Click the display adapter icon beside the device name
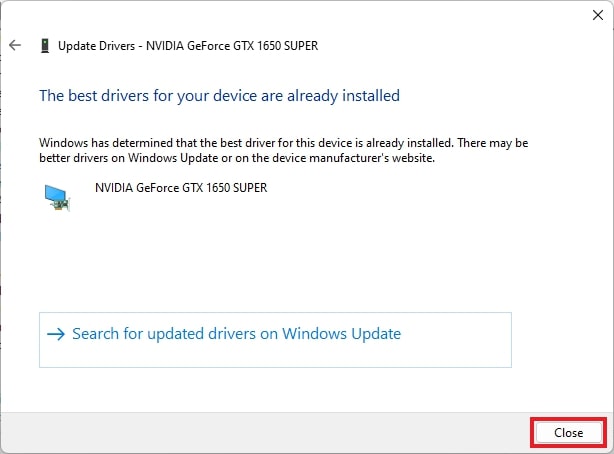 pos(57,195)
